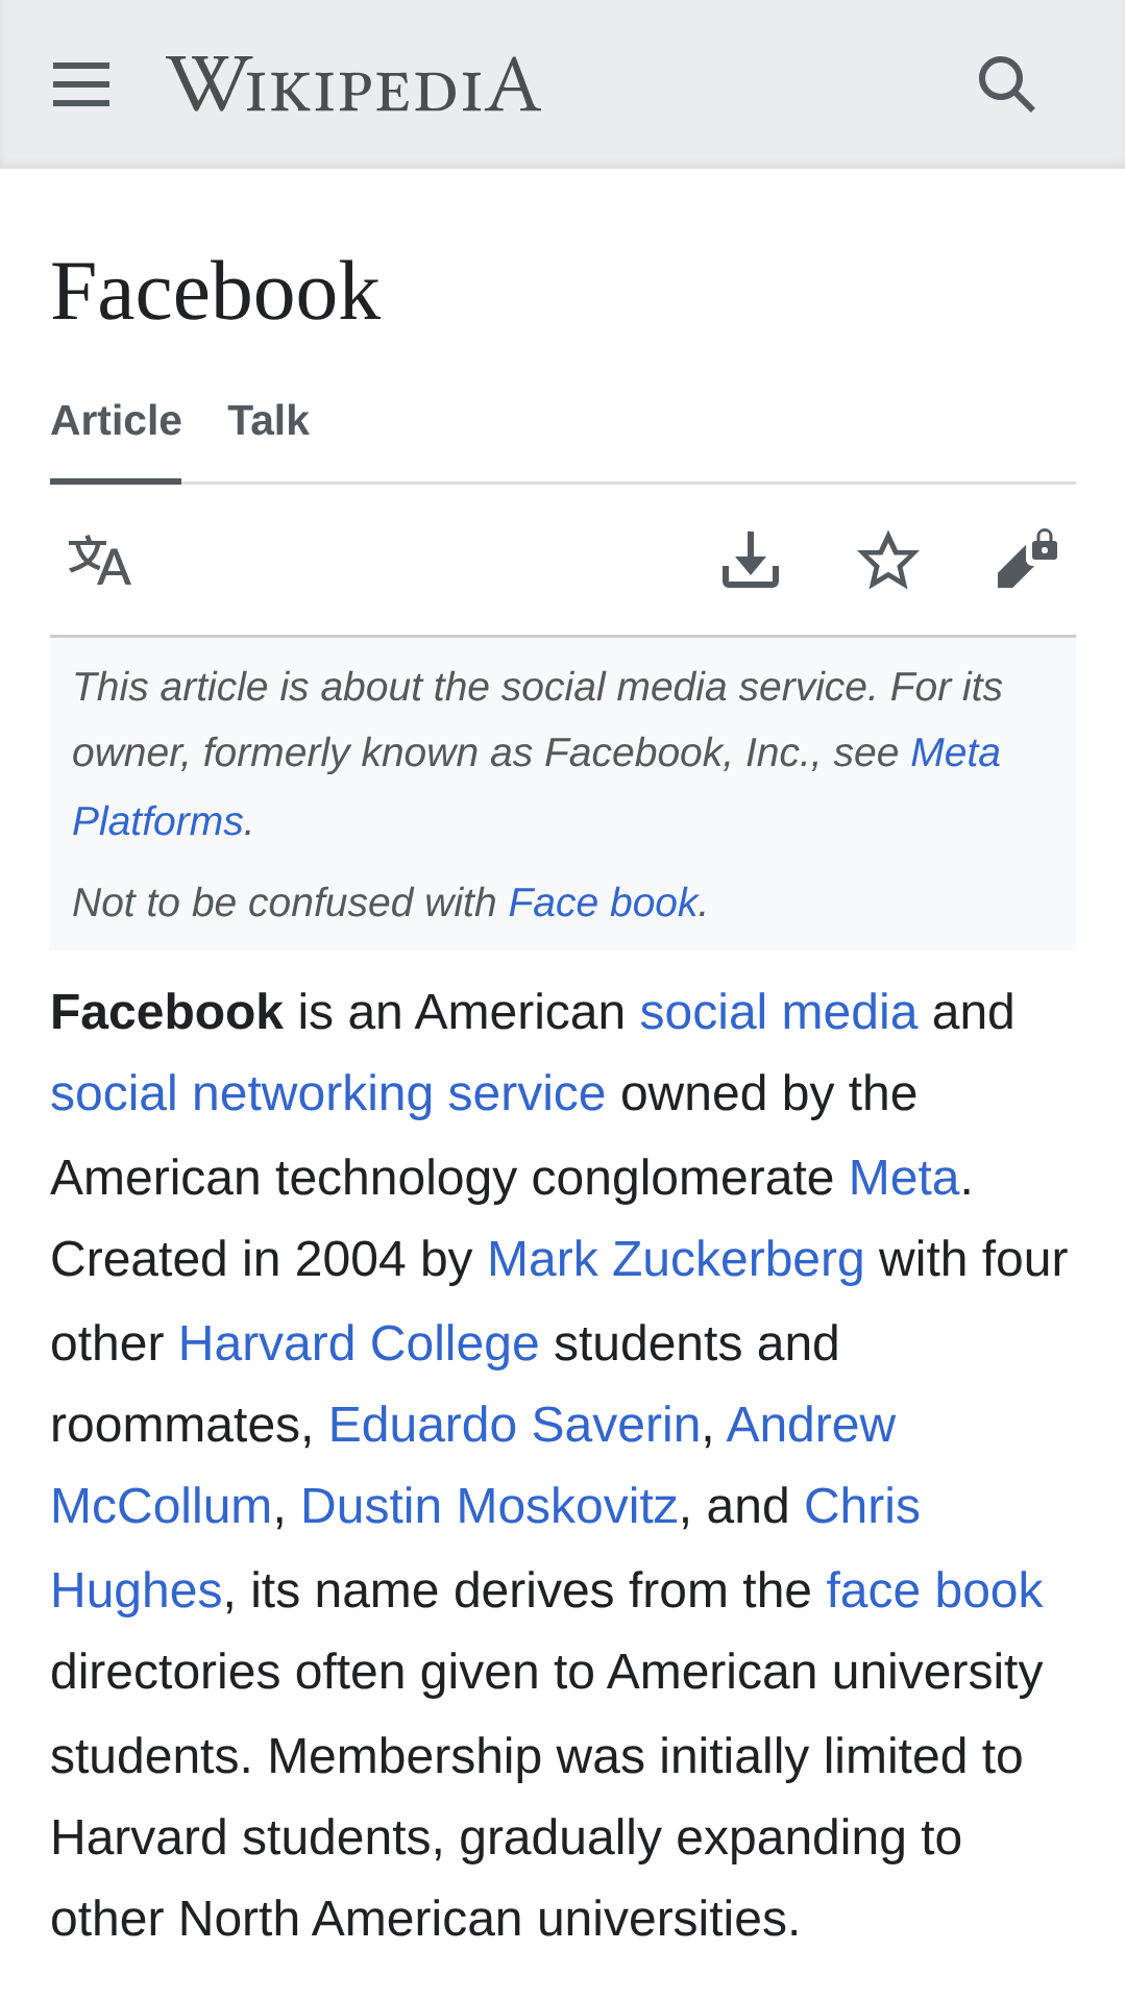The width and height of the screenshot is (1125, 2000).
Task: Visit Eduardo Saverin's page
Action: (514, 1425)
